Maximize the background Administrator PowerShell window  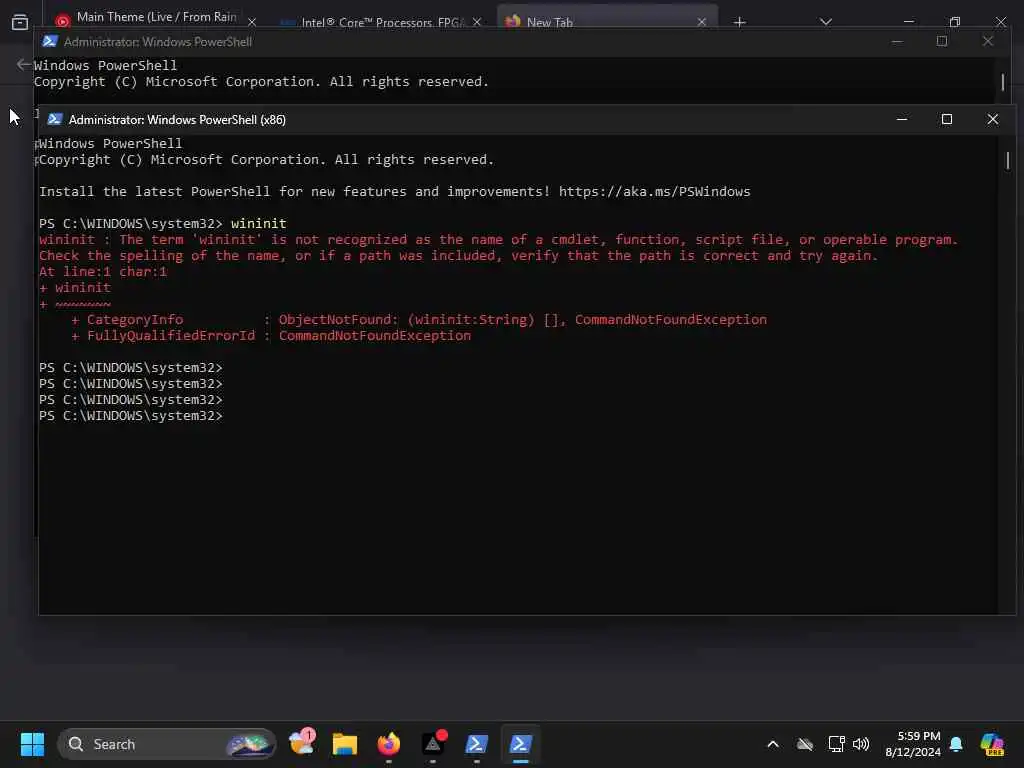click(942, 41)
